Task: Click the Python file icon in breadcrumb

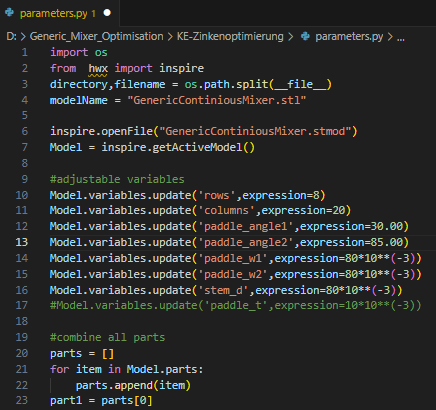Action: (305, 36)
